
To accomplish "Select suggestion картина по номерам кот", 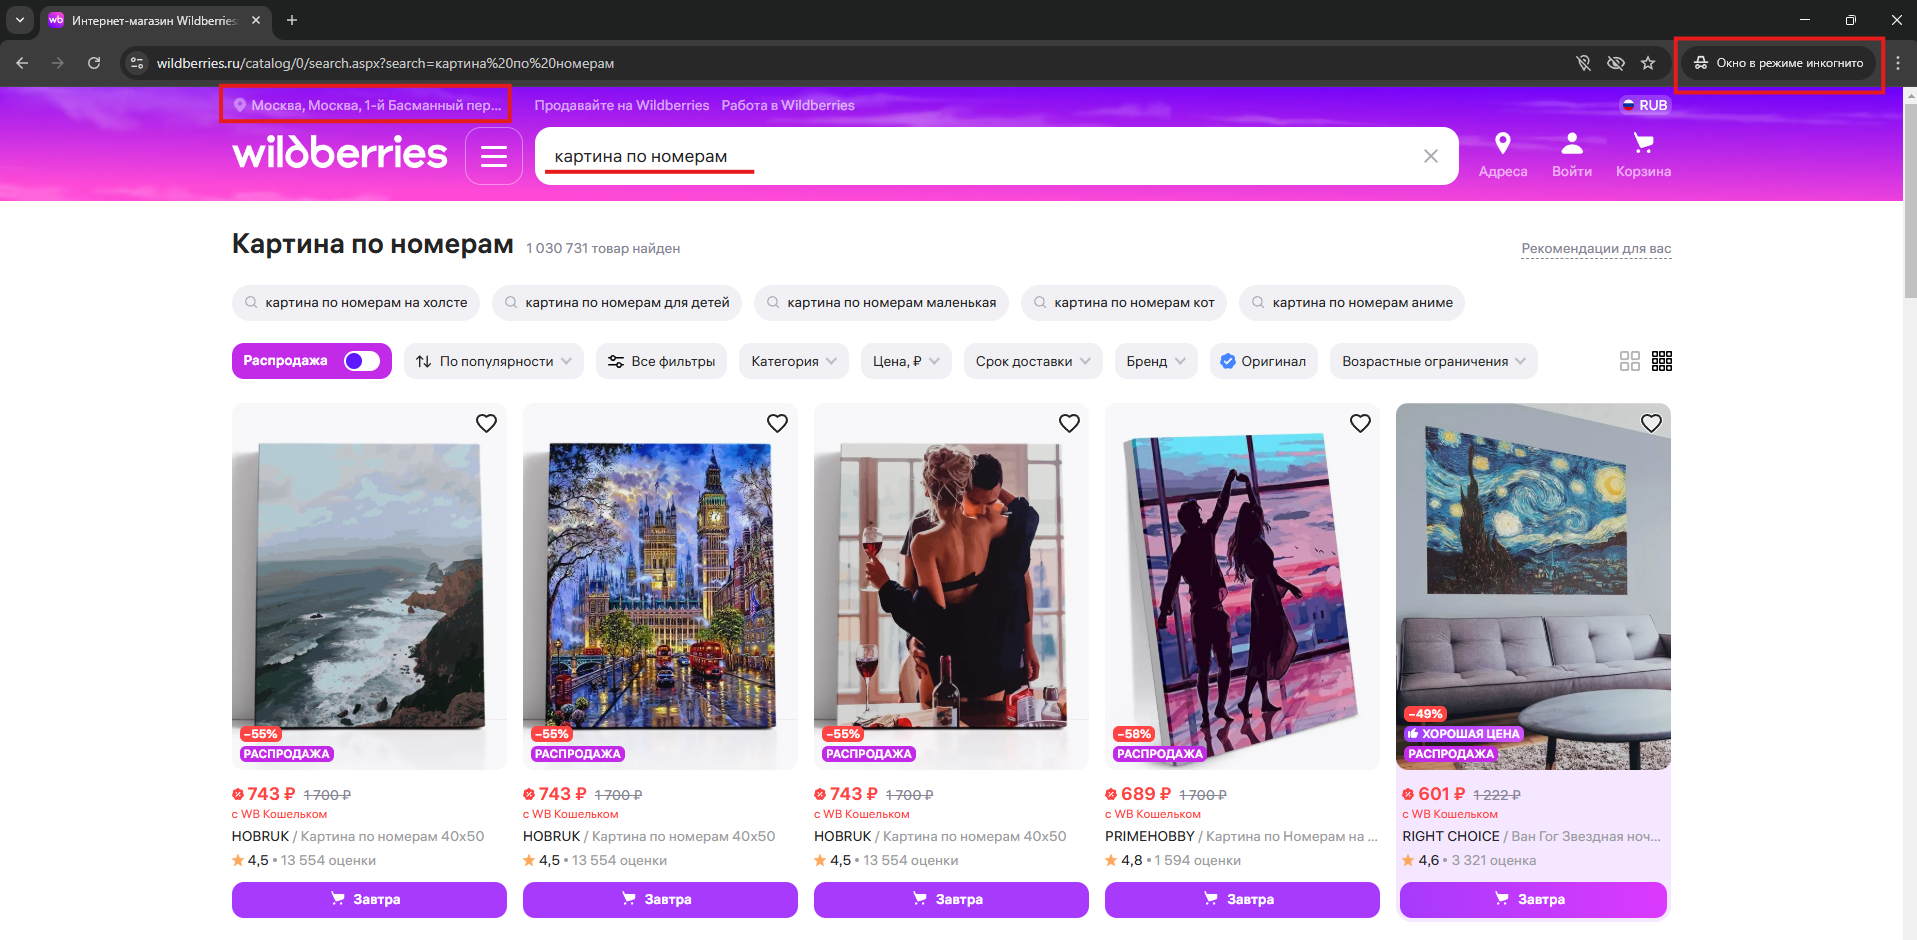I will click(1124, 303).
